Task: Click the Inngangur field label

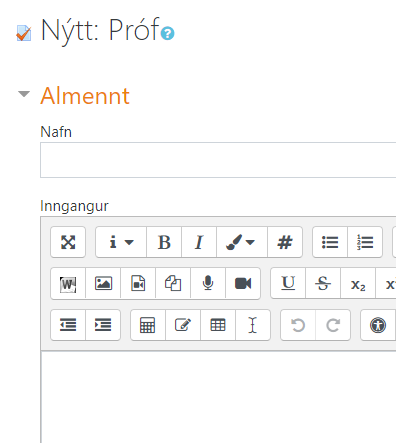Action: point(74,206)
